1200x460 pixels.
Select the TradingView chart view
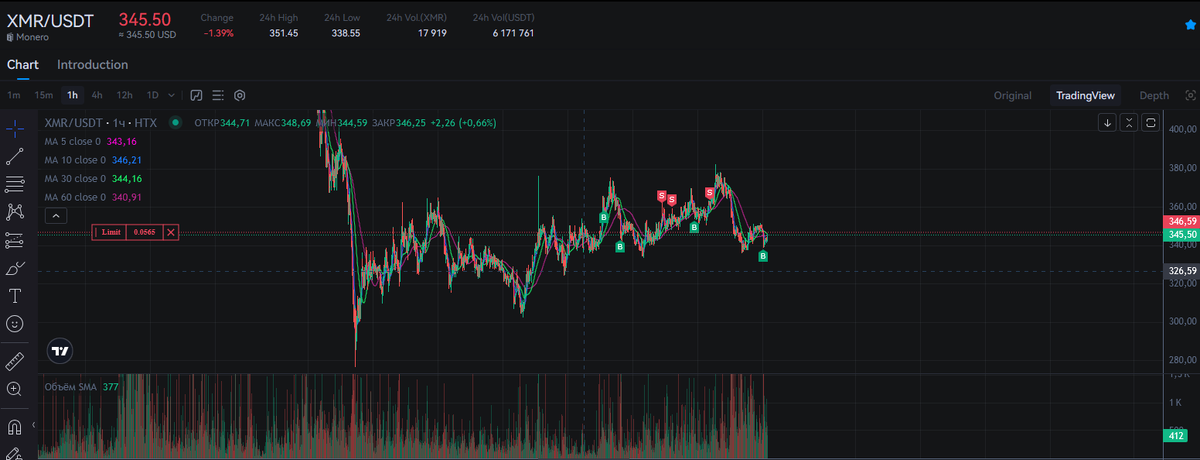1085,96
